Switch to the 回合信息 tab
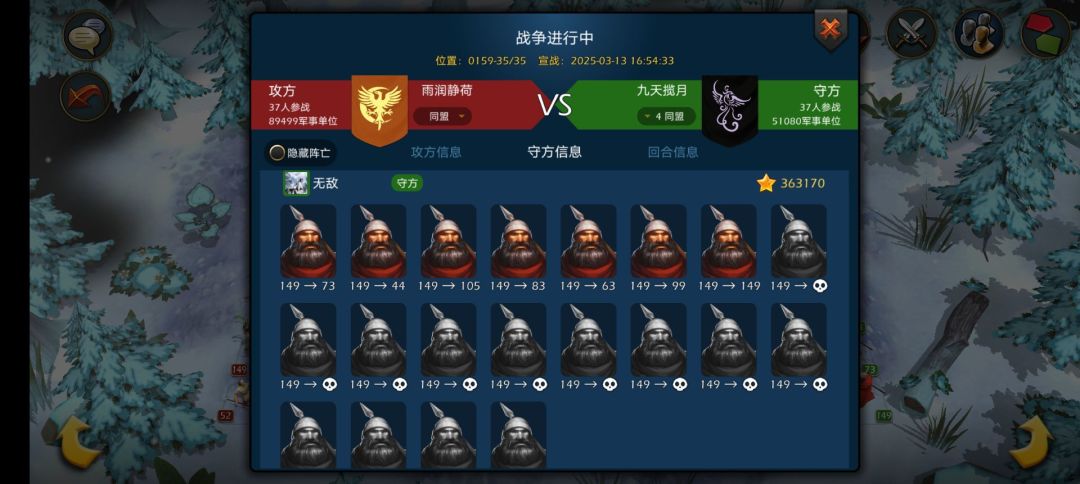Viewport: 1080px width, 484px height. click(x=673, y=152)
